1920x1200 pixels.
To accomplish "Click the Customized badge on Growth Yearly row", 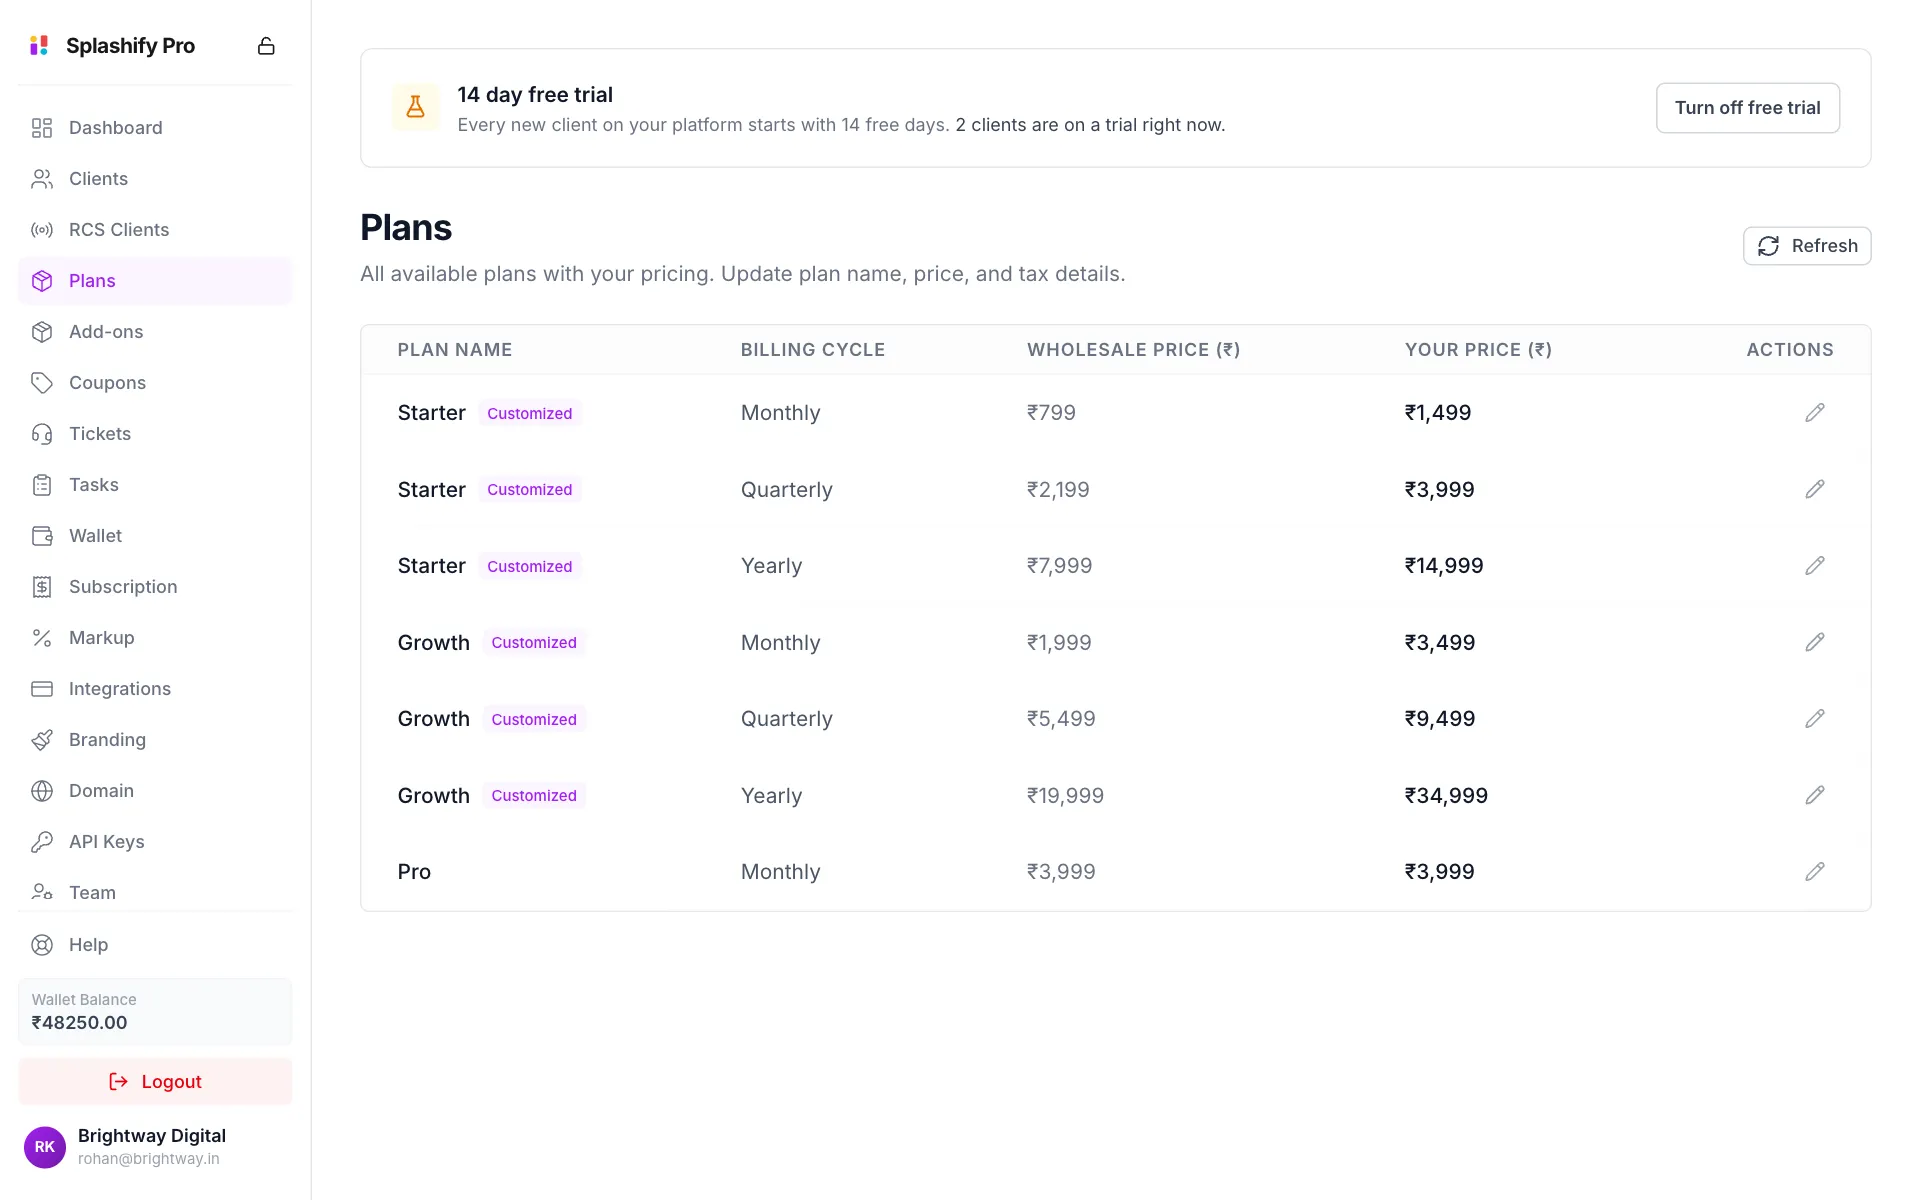I will pyautogui.click(x=534, y=796).
